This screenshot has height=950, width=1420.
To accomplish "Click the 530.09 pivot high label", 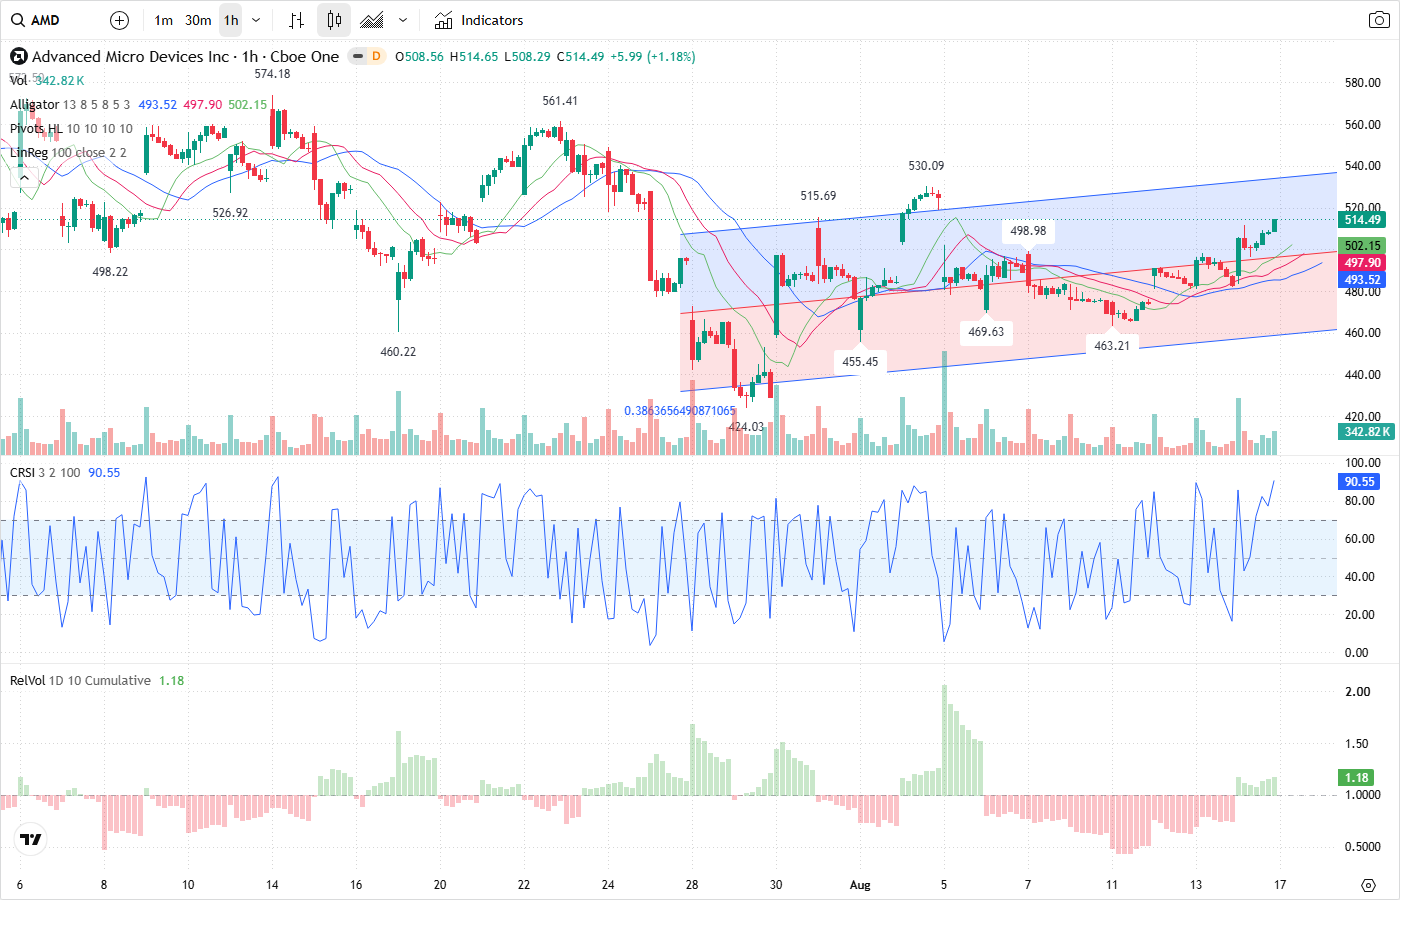I will click(x=926, y=166).
